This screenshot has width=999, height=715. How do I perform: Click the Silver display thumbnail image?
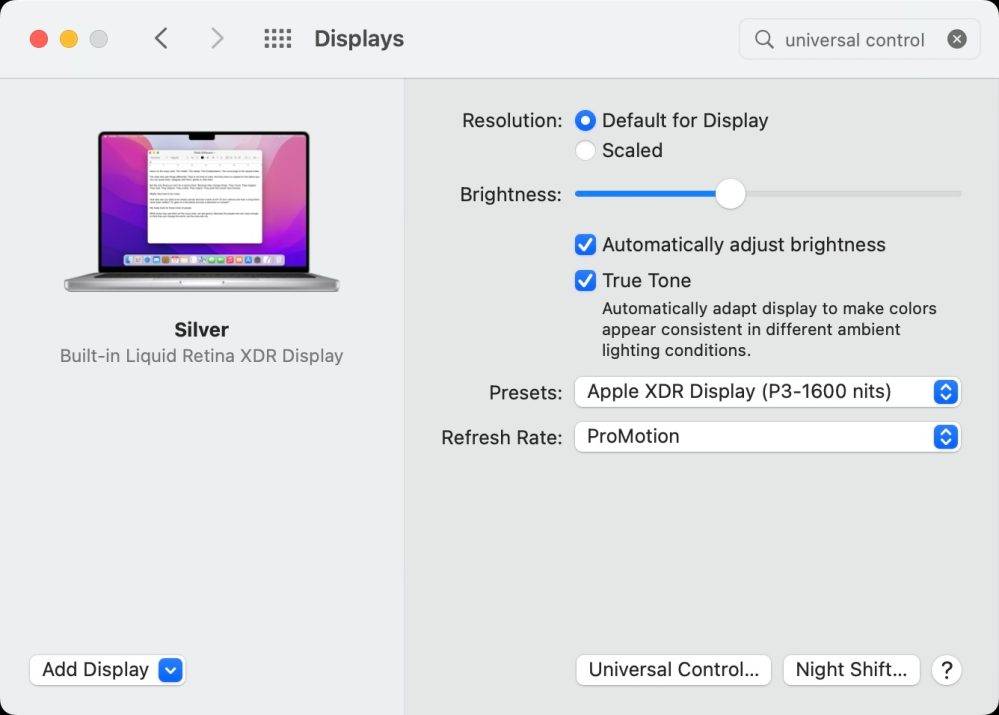coord(201,210)
